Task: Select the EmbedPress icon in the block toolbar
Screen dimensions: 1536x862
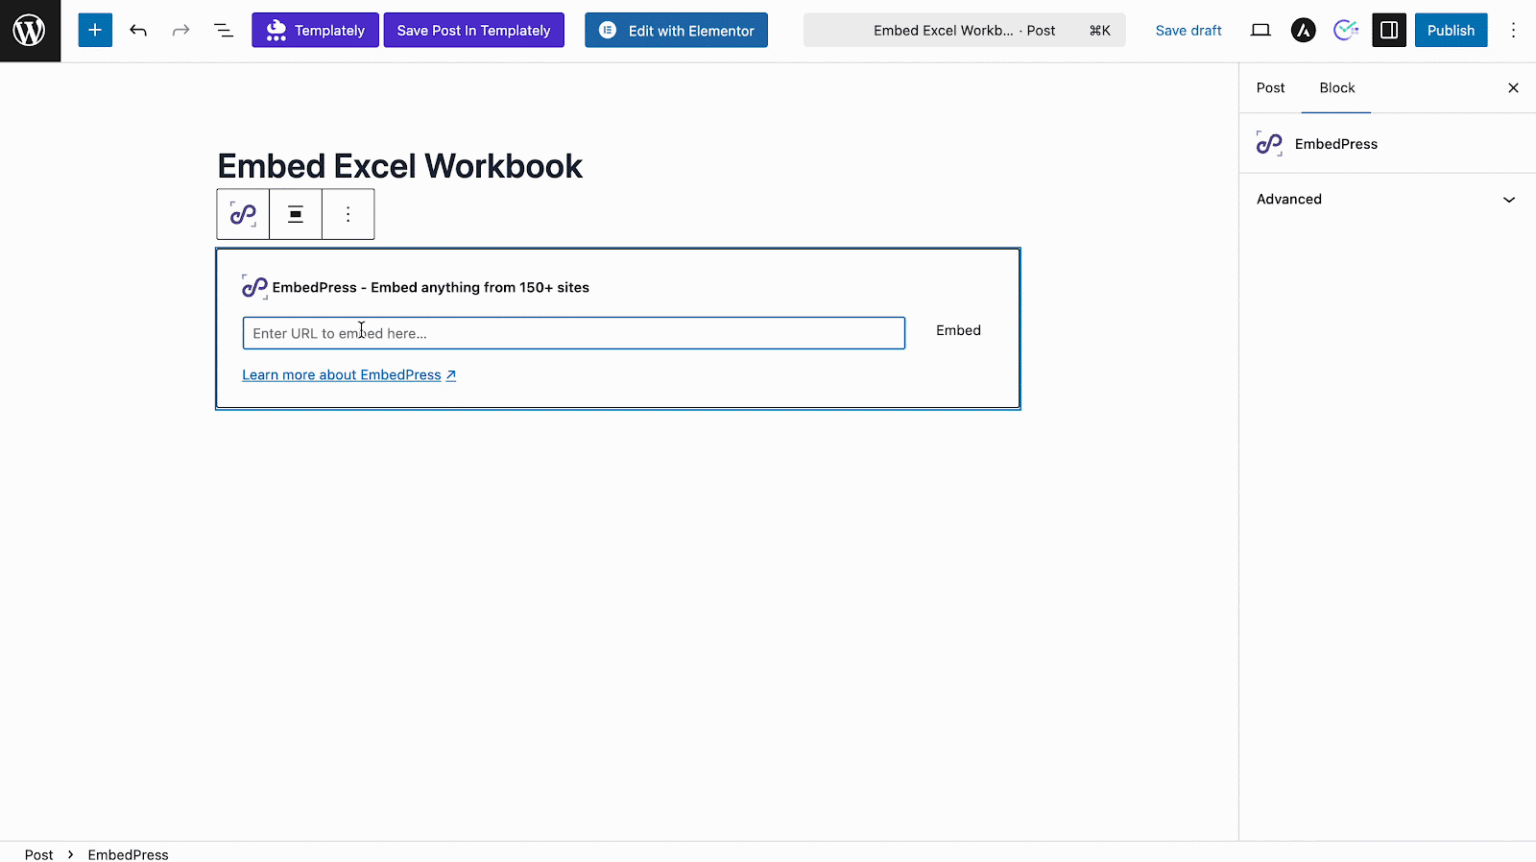Action: pos(242,214)
